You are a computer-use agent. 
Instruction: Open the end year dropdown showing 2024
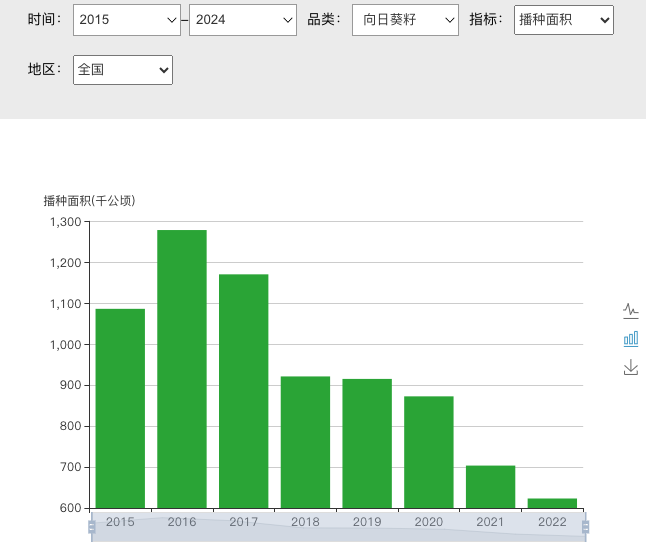[242, 20]
